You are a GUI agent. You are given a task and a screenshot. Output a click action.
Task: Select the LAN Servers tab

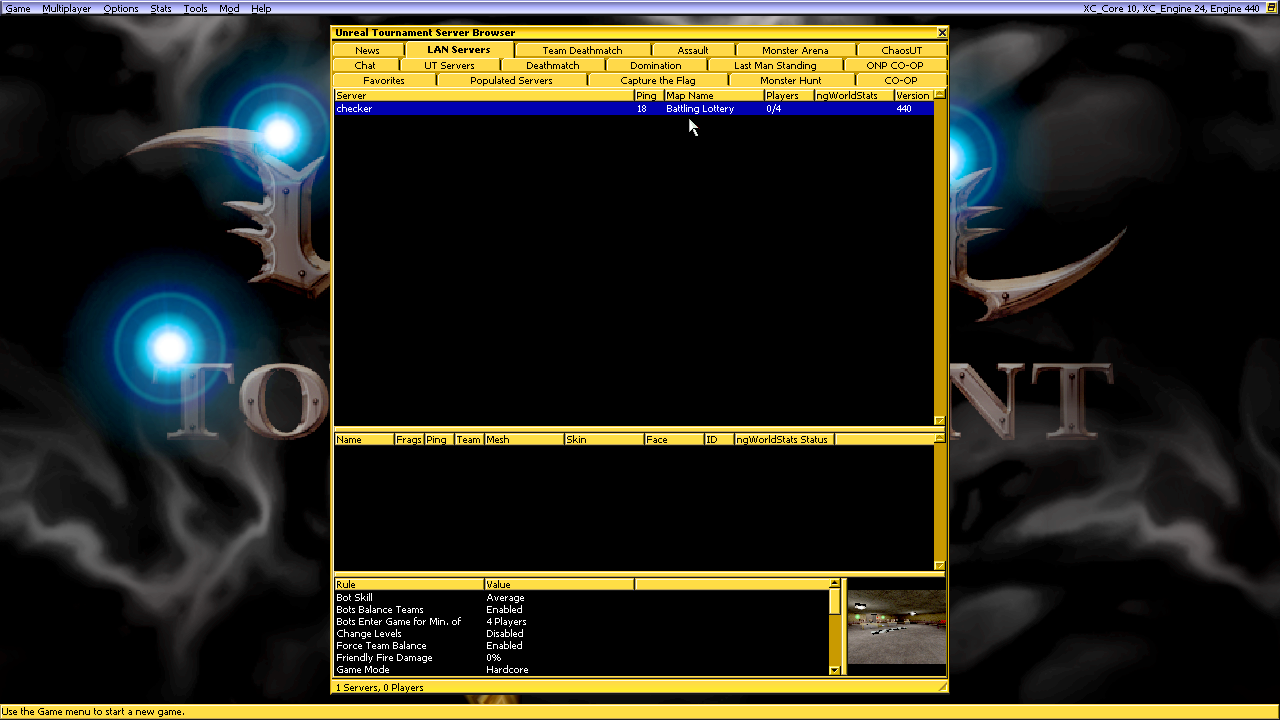click(459, 49)
